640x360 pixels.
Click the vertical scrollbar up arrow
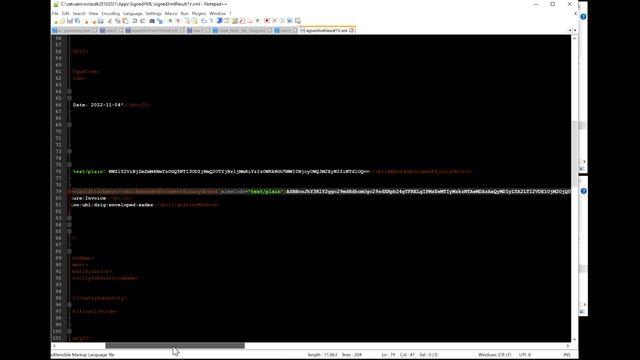575,38
